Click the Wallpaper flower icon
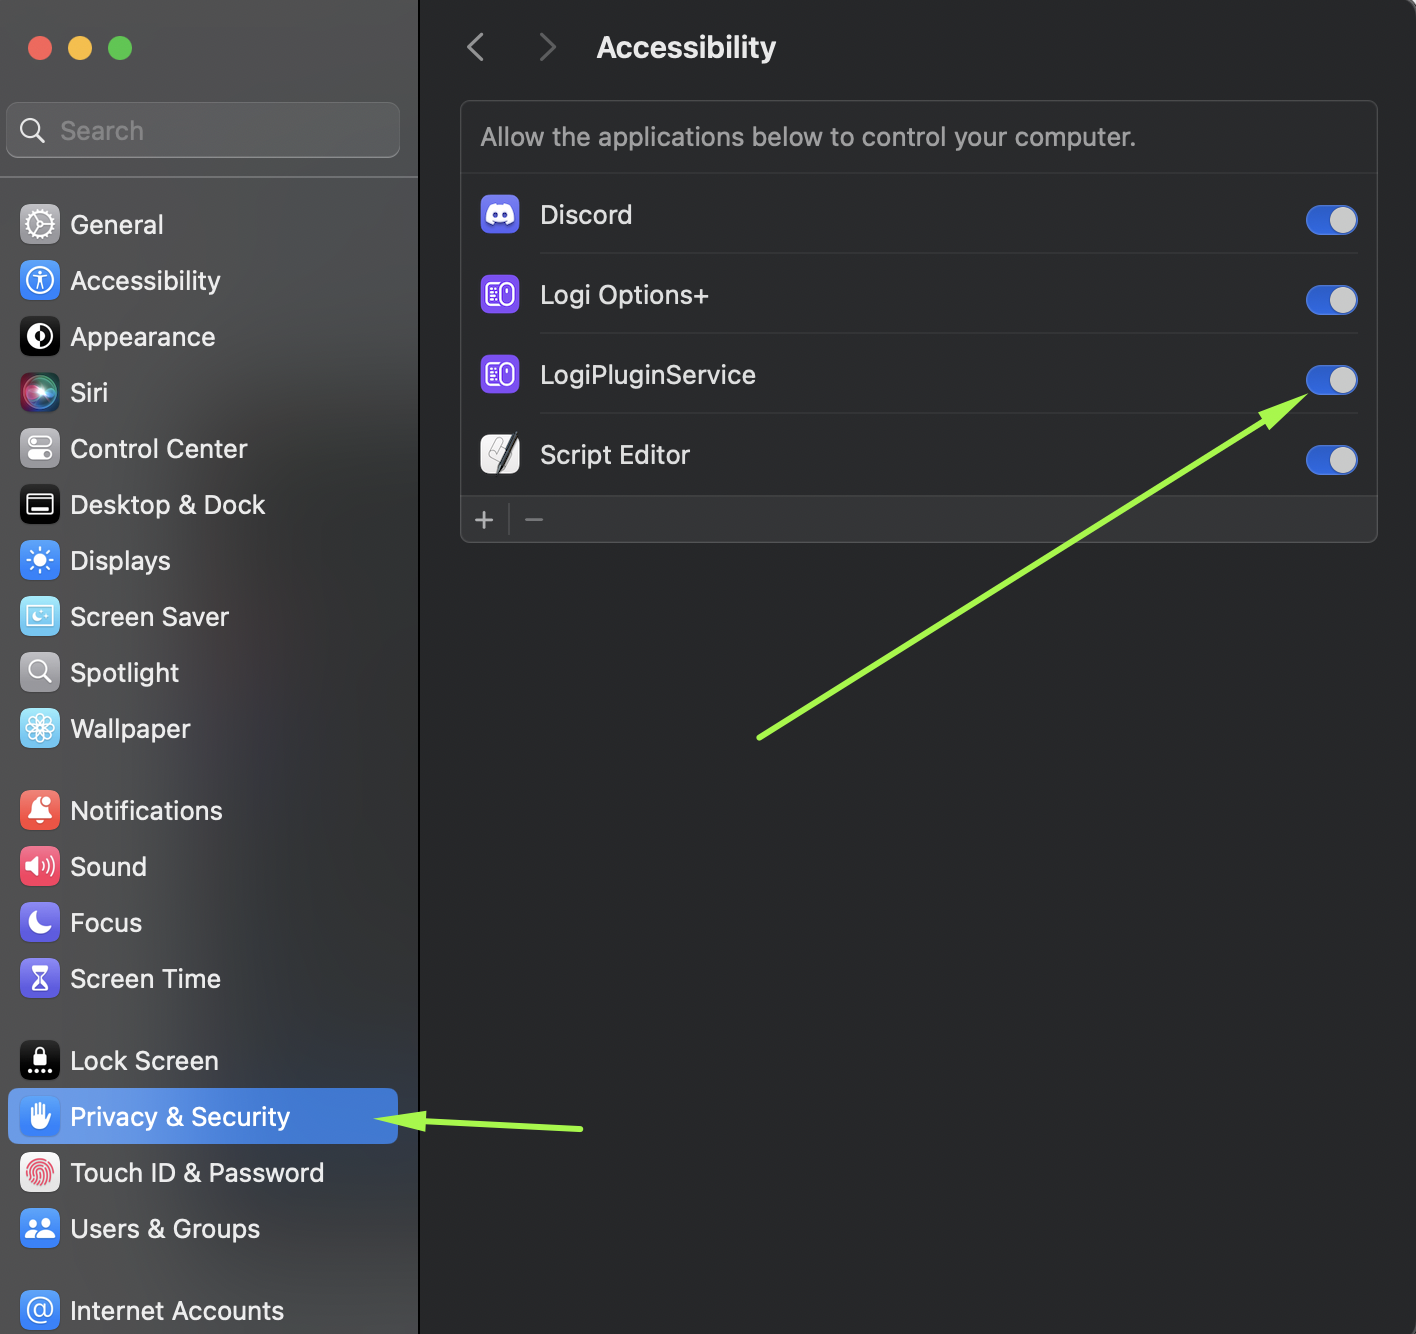Screen dimensions: 1416x1334 point(40,729)
